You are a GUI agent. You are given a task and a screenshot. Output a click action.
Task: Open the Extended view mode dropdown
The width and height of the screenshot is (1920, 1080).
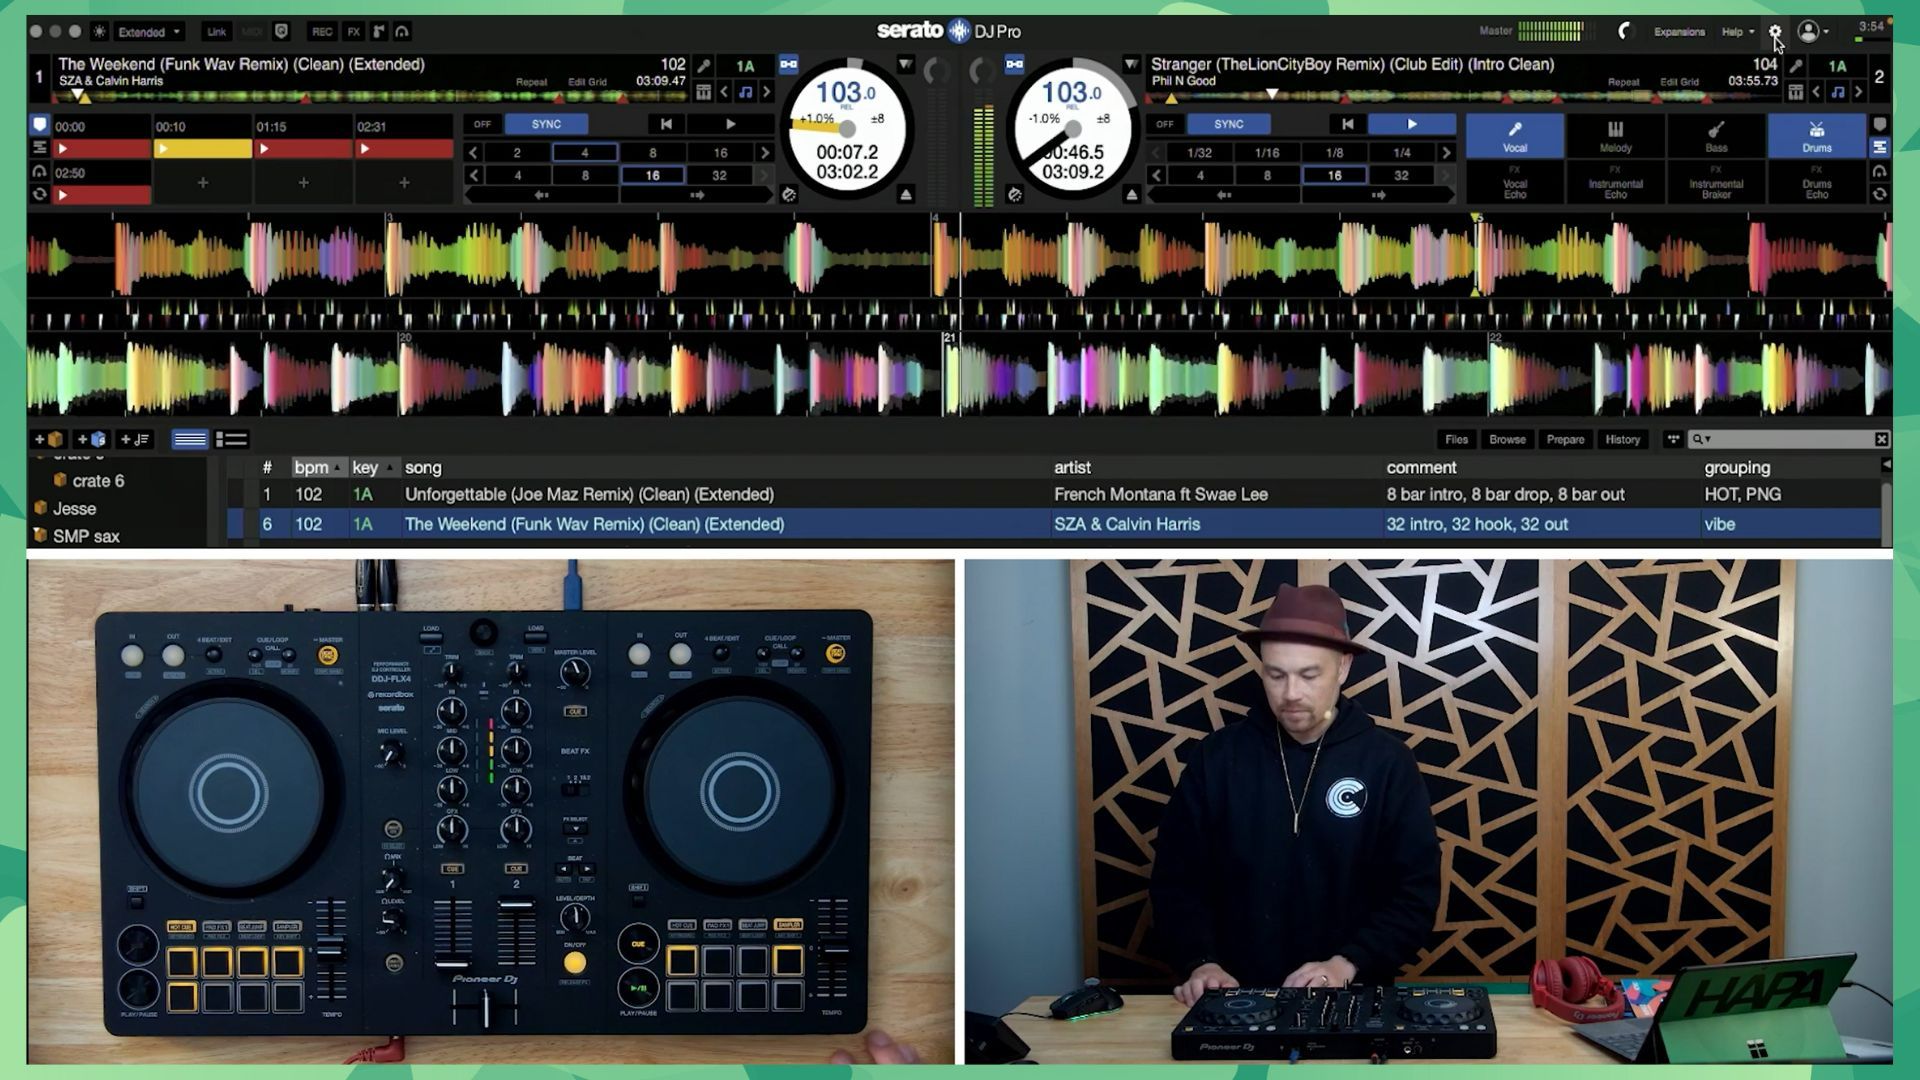coord(148,32)
